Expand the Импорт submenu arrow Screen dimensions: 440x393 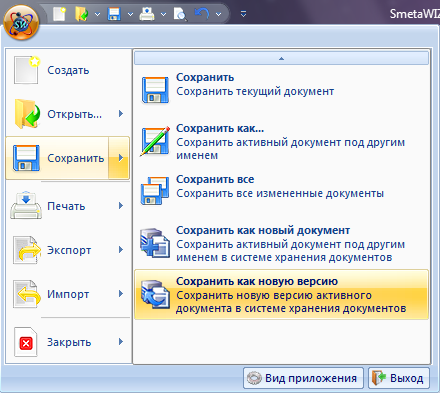tap(121, 294)
